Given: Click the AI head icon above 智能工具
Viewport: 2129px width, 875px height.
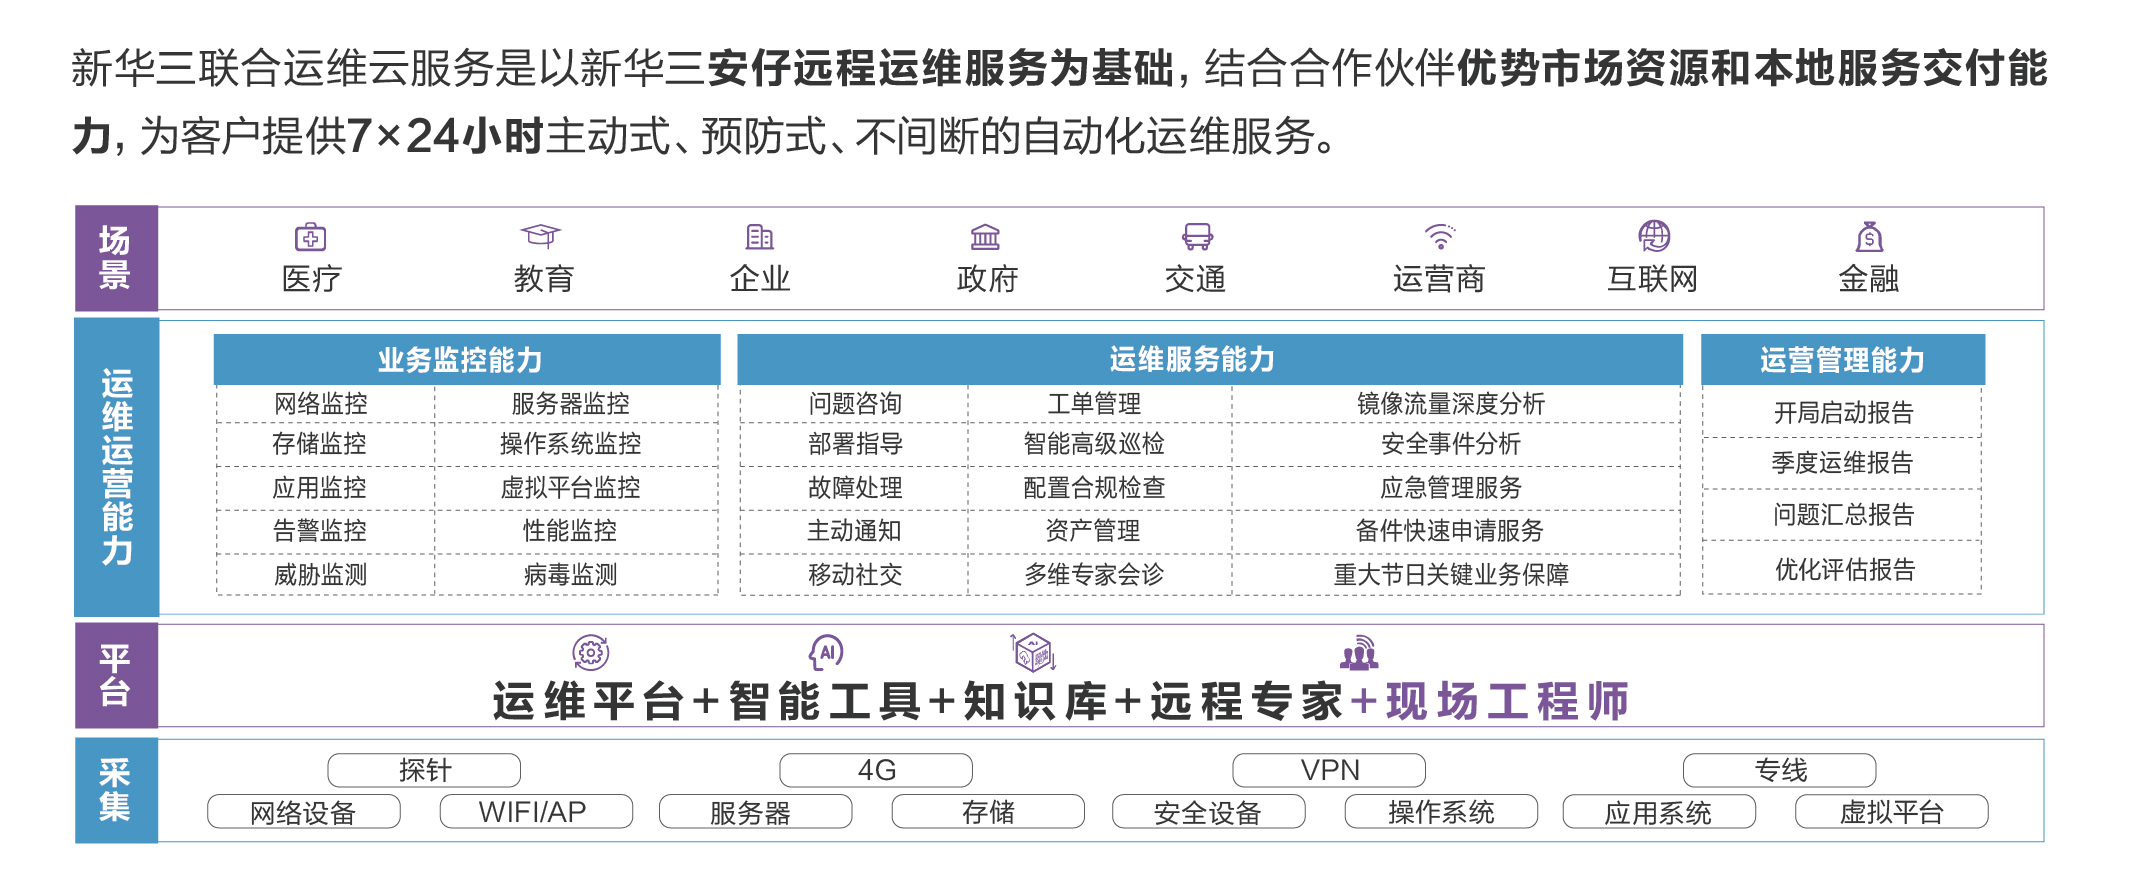Looking at the screenshot, I should click(x=826, y=653).
